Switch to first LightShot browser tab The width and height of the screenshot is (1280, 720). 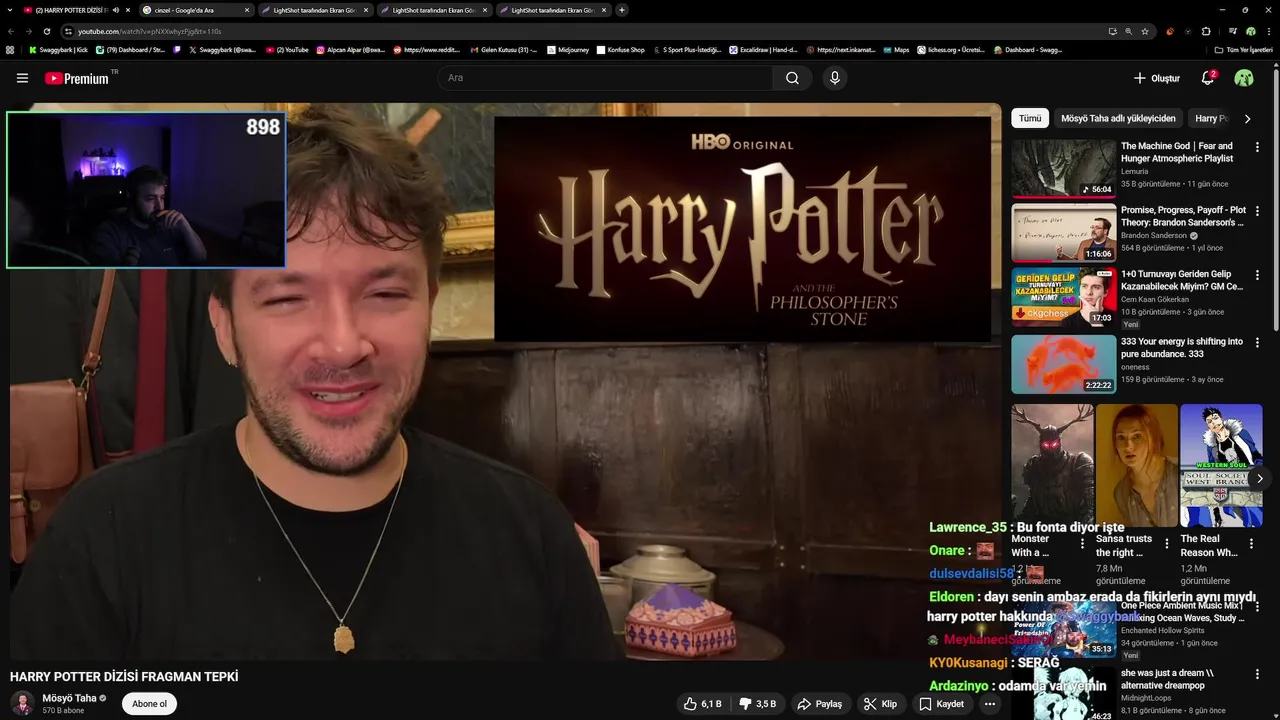pos(314,10)
